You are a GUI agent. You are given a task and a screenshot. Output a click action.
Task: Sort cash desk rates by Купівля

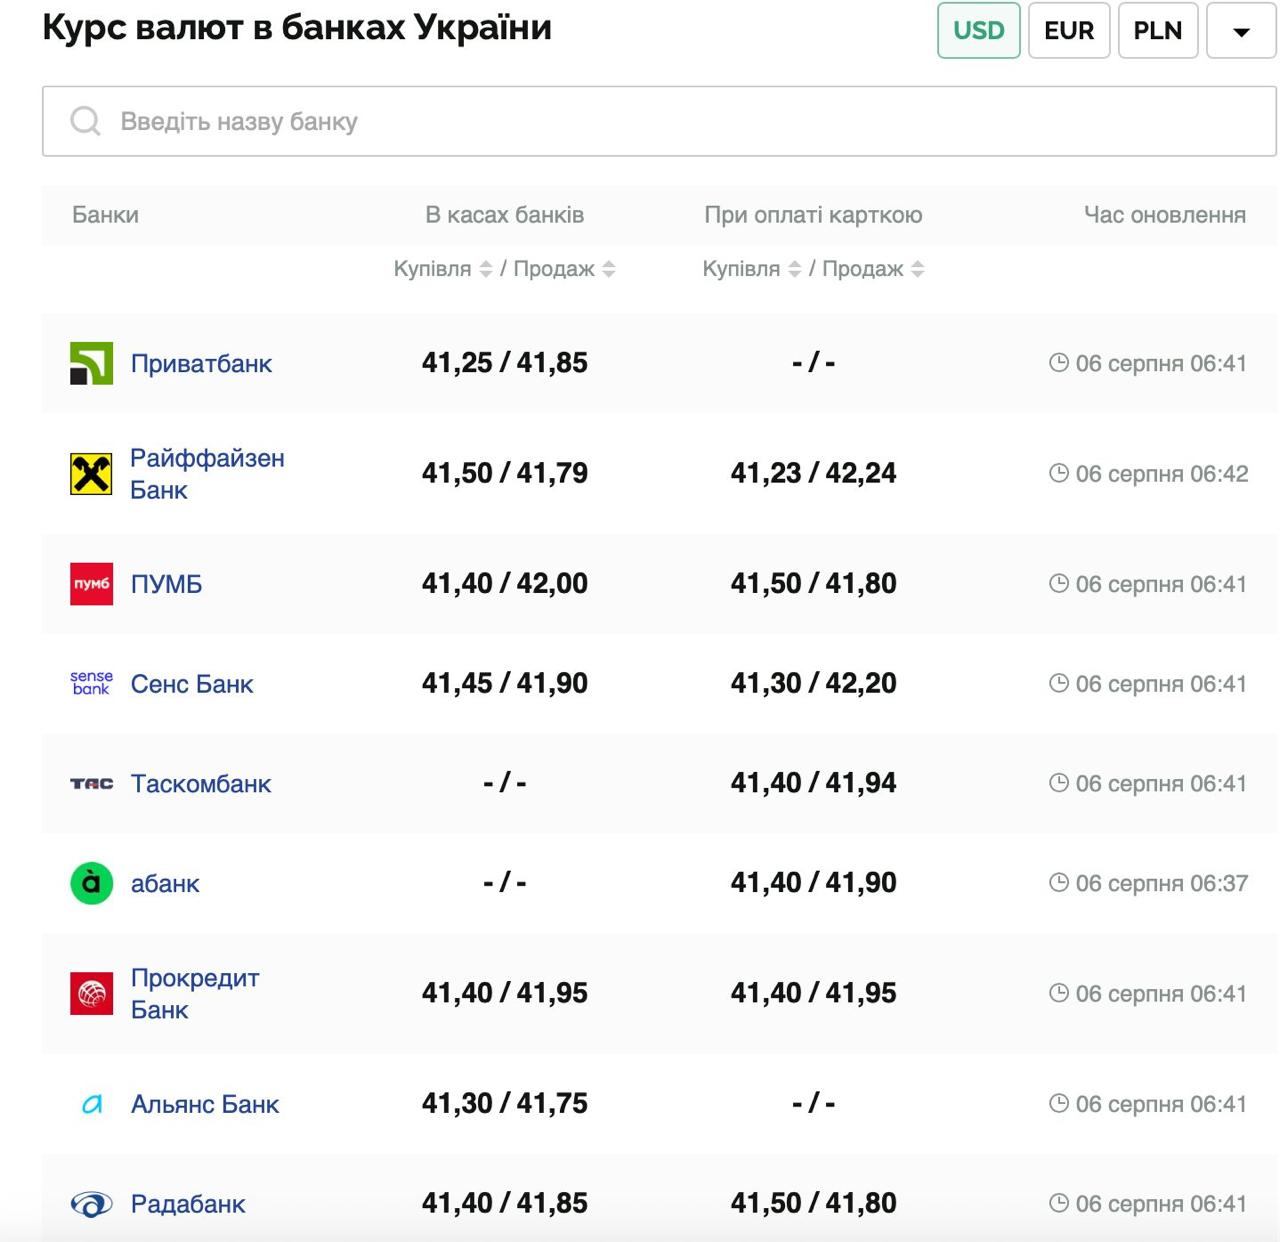pos(486,269)
